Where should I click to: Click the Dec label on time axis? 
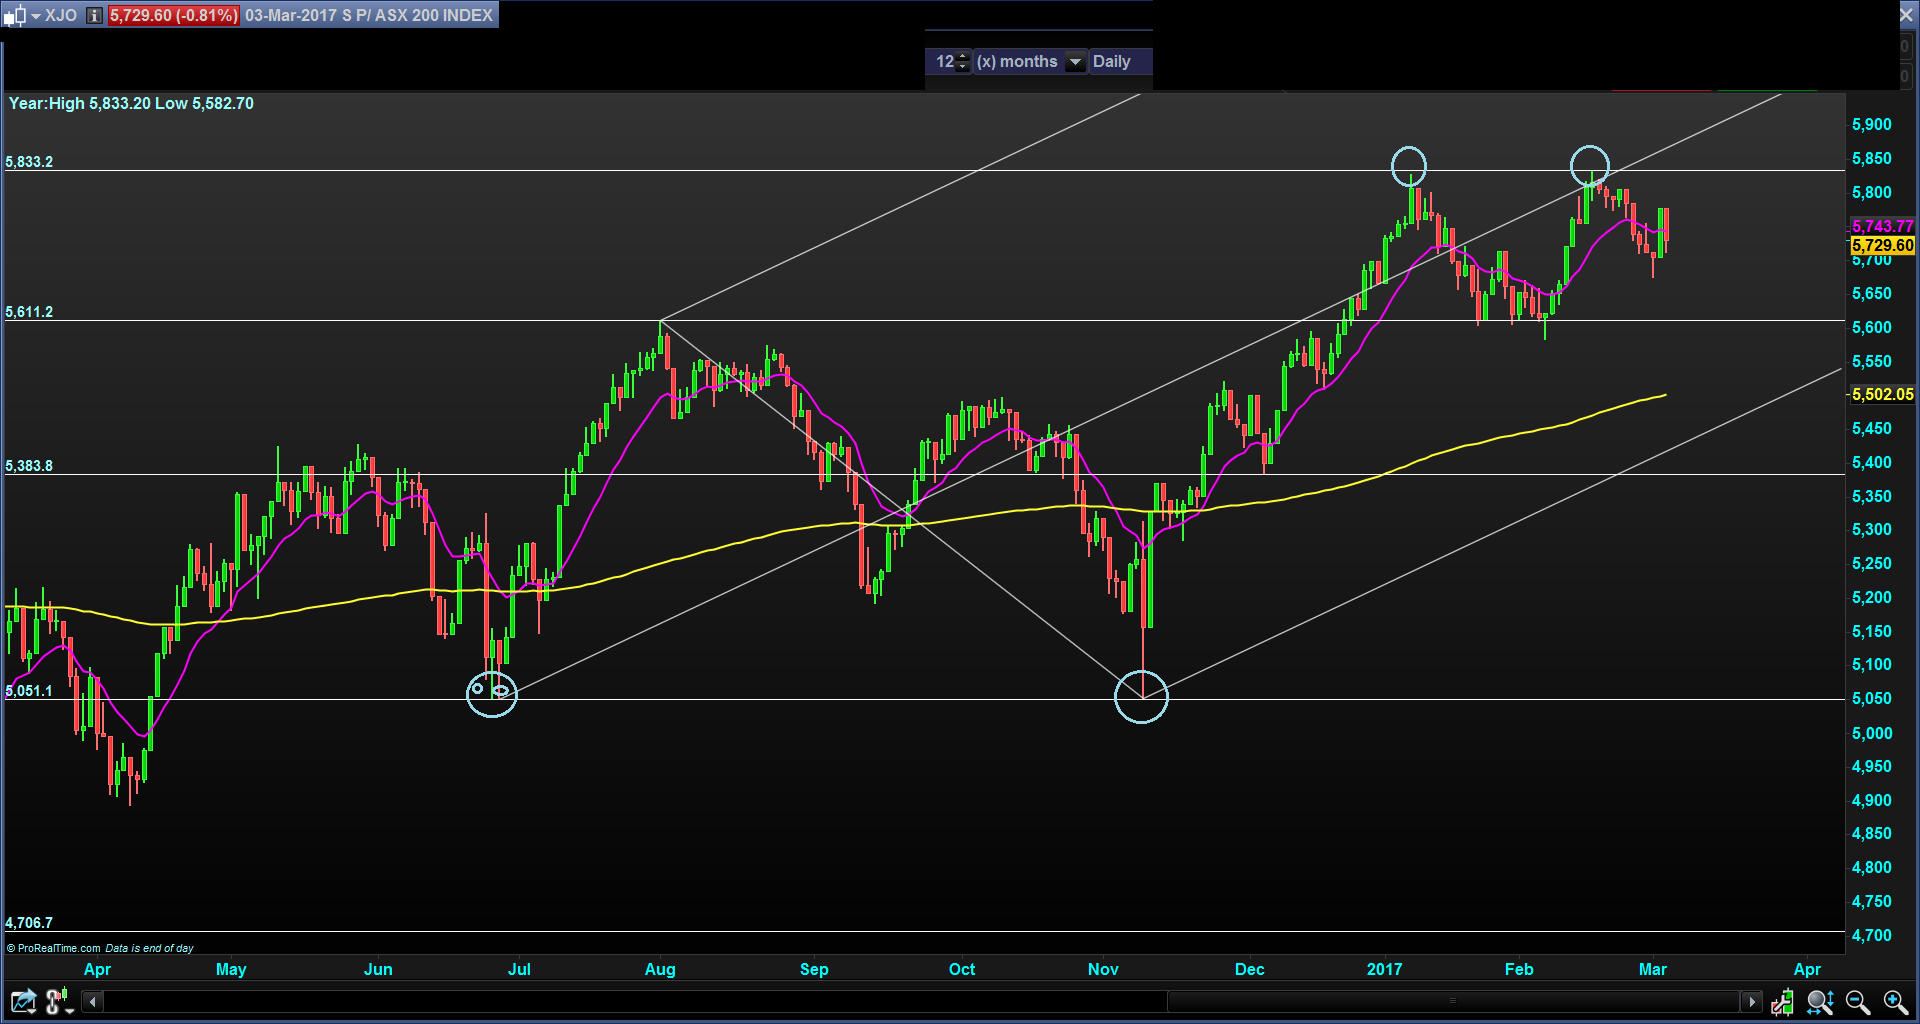1249,969
